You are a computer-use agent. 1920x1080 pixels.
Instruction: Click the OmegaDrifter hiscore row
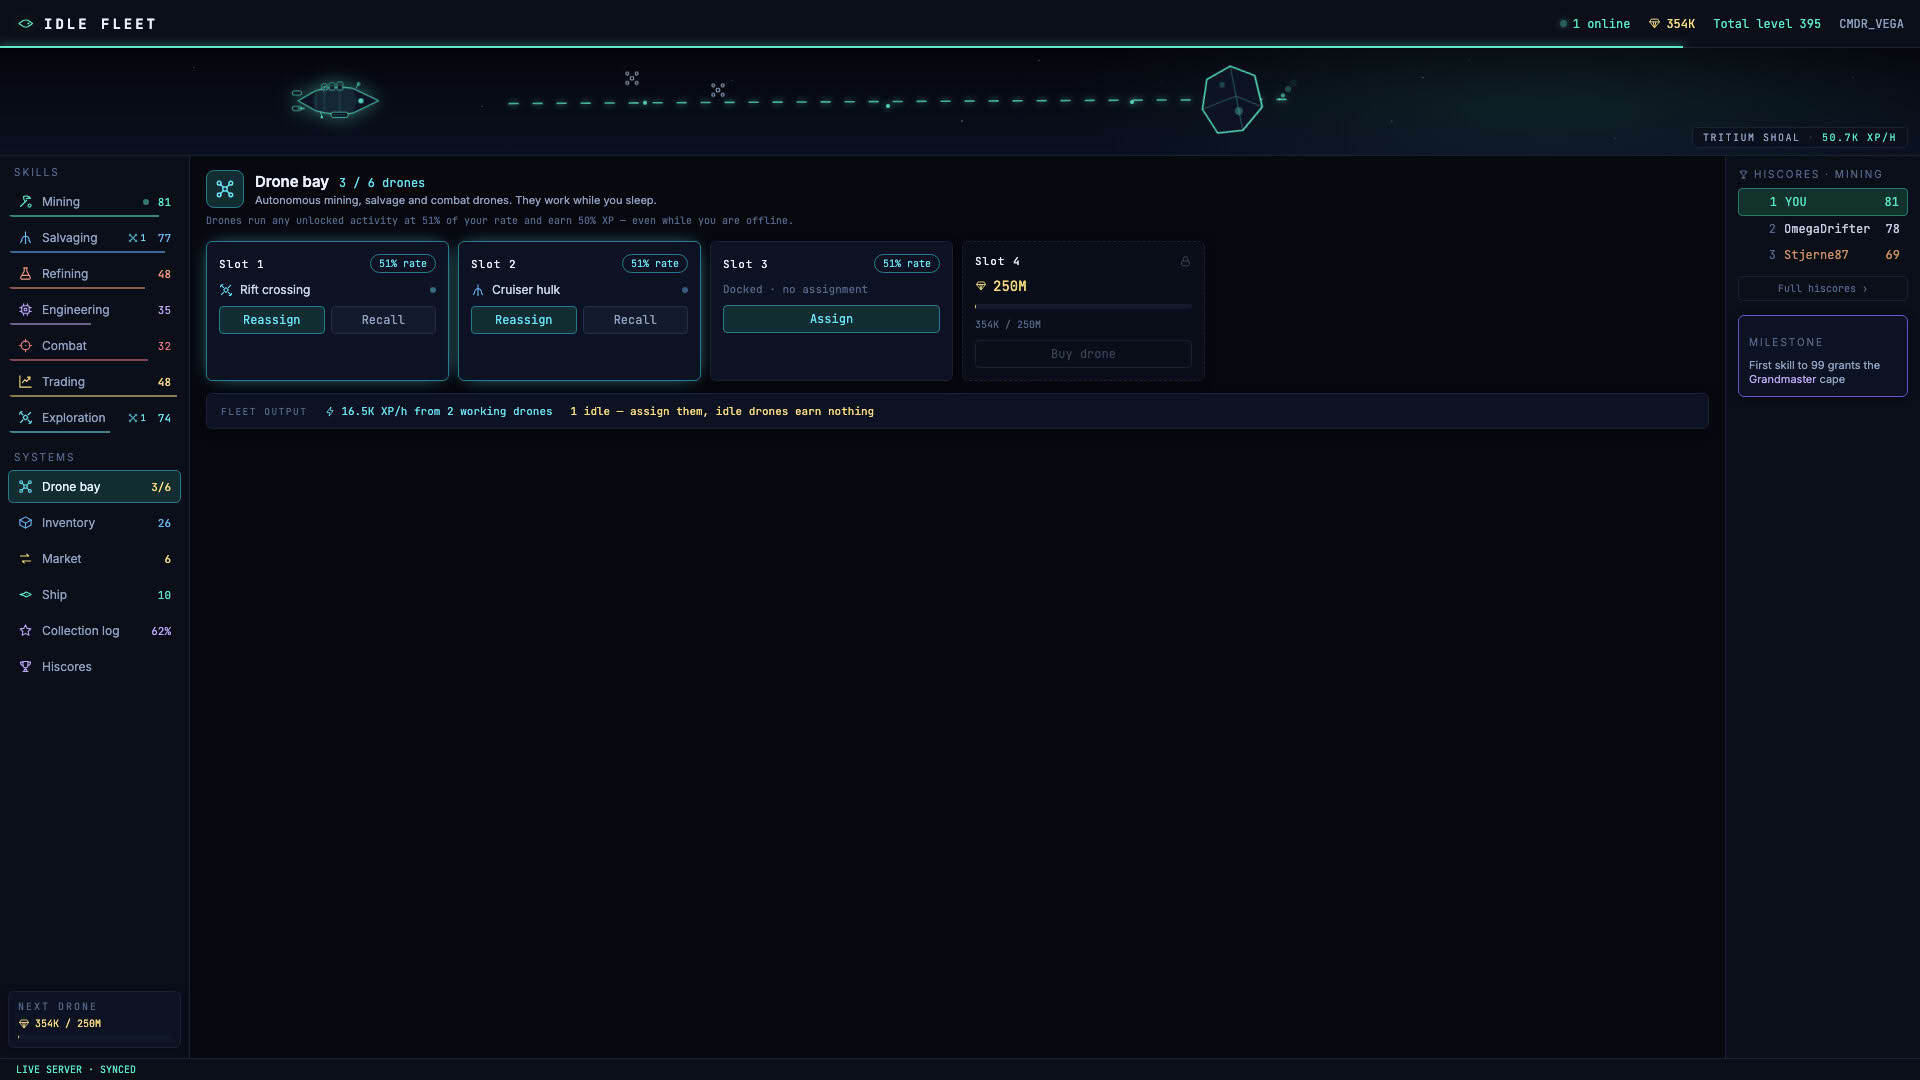pos(1822,229)
